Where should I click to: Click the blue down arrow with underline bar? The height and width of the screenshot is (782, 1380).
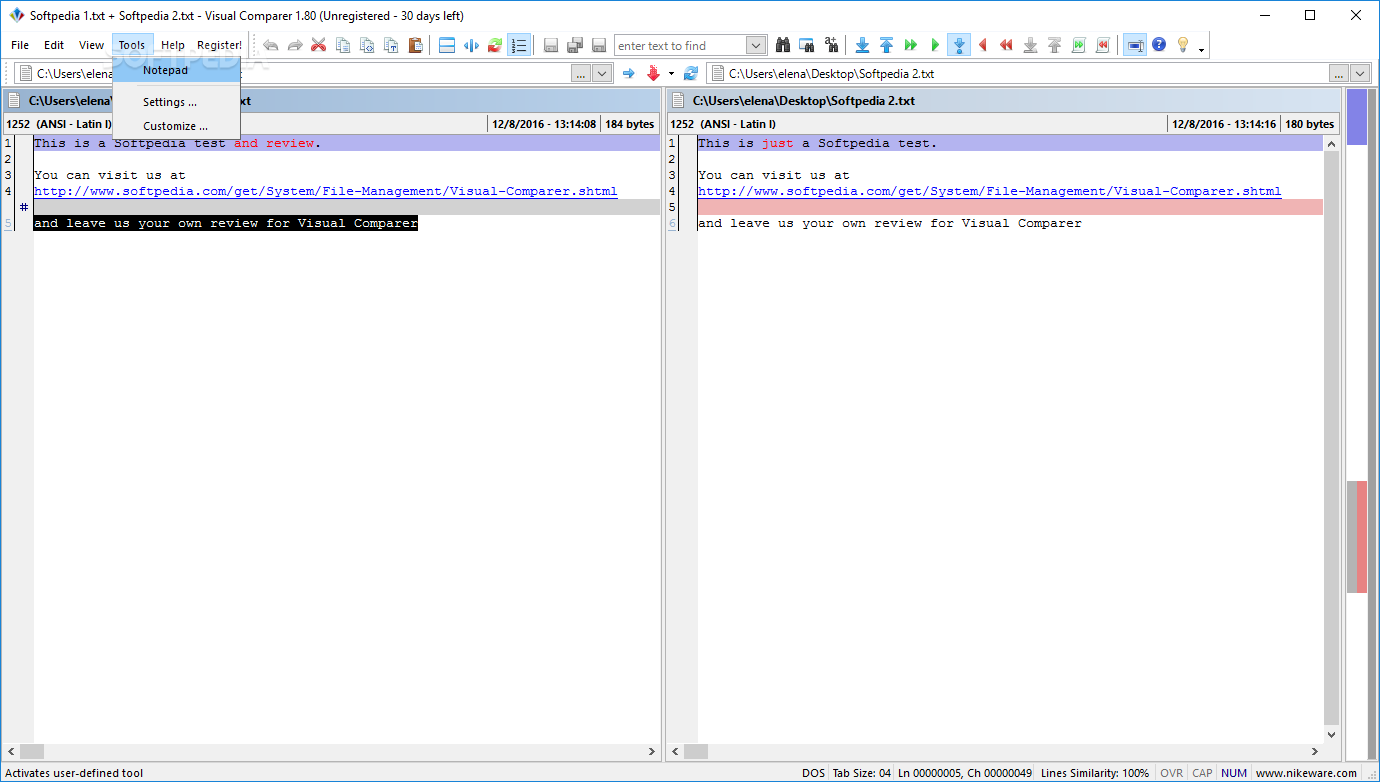pos(862,45)
